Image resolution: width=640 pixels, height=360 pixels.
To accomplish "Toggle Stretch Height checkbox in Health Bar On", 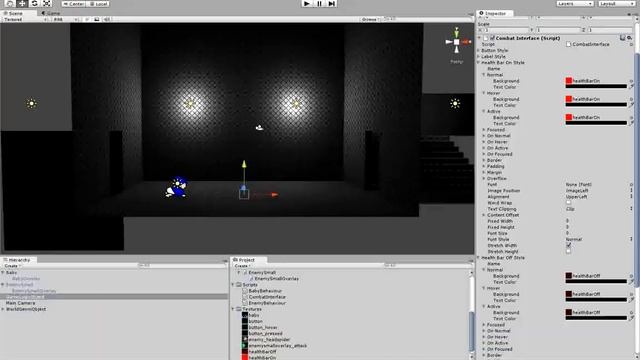I will coord(568,251).
